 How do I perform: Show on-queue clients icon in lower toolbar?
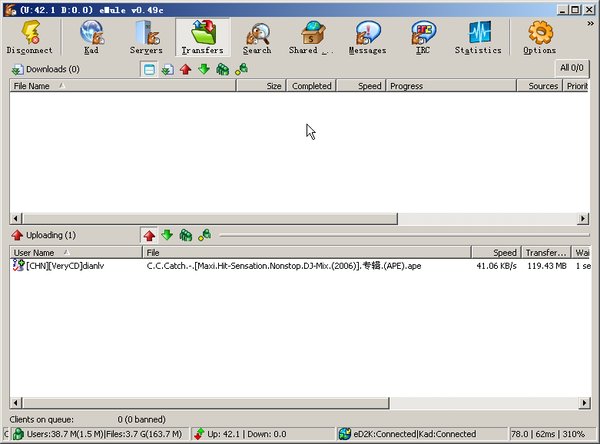pyautogui.click(x=186, y=235)
